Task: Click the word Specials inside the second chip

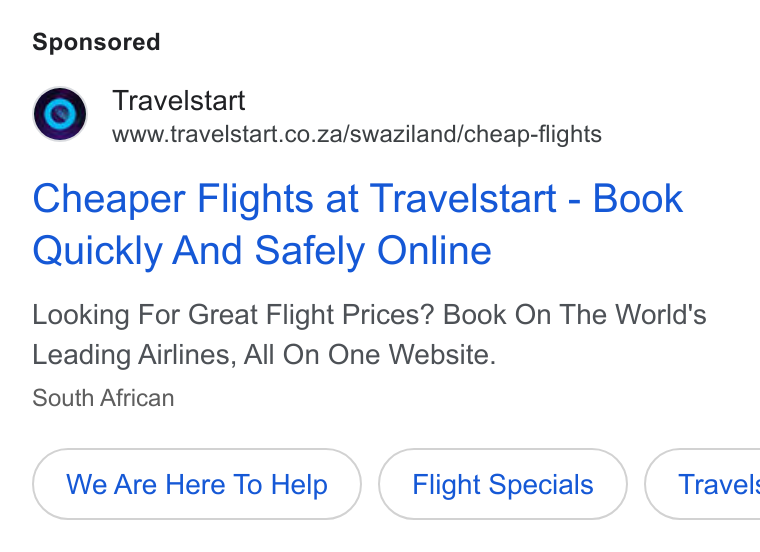Action: [541, 485]
